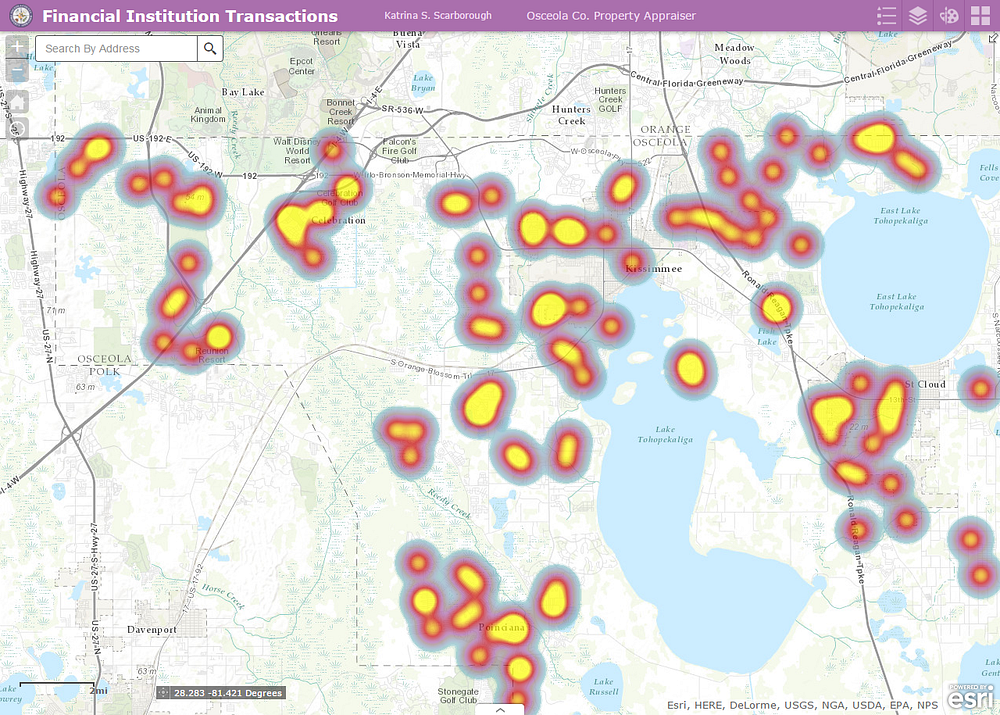Click the Esri logo in corner
The width and height of the screenshot is (1000, 715).
point(971,697)
